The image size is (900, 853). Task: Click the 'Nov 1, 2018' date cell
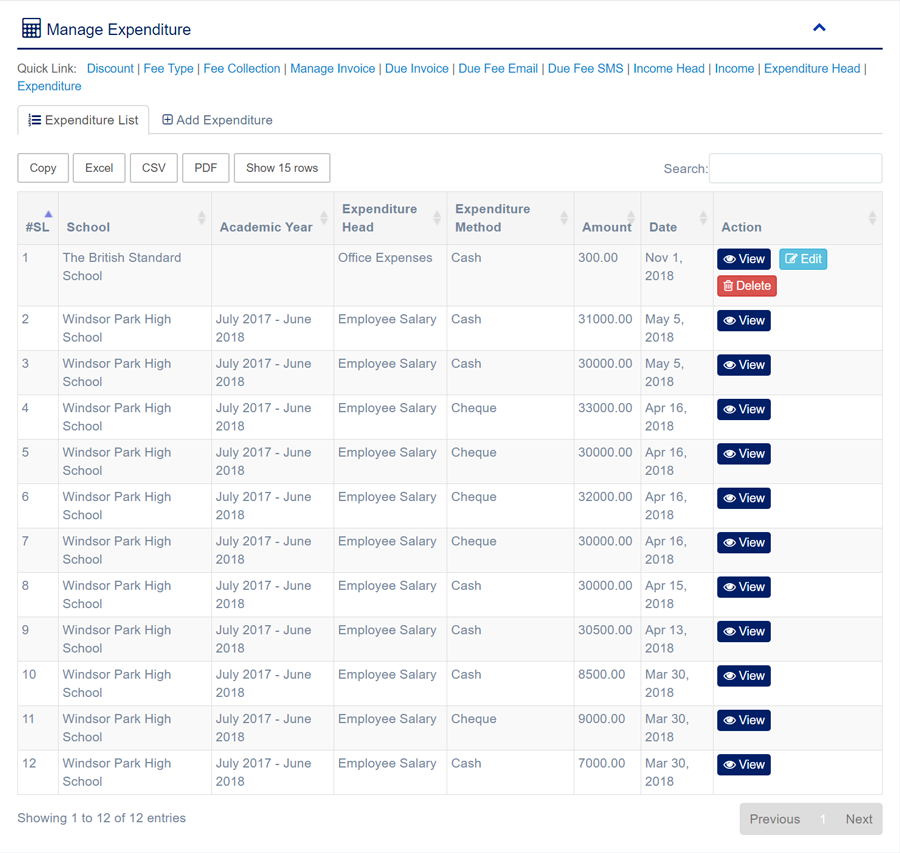tap(677, 276)
